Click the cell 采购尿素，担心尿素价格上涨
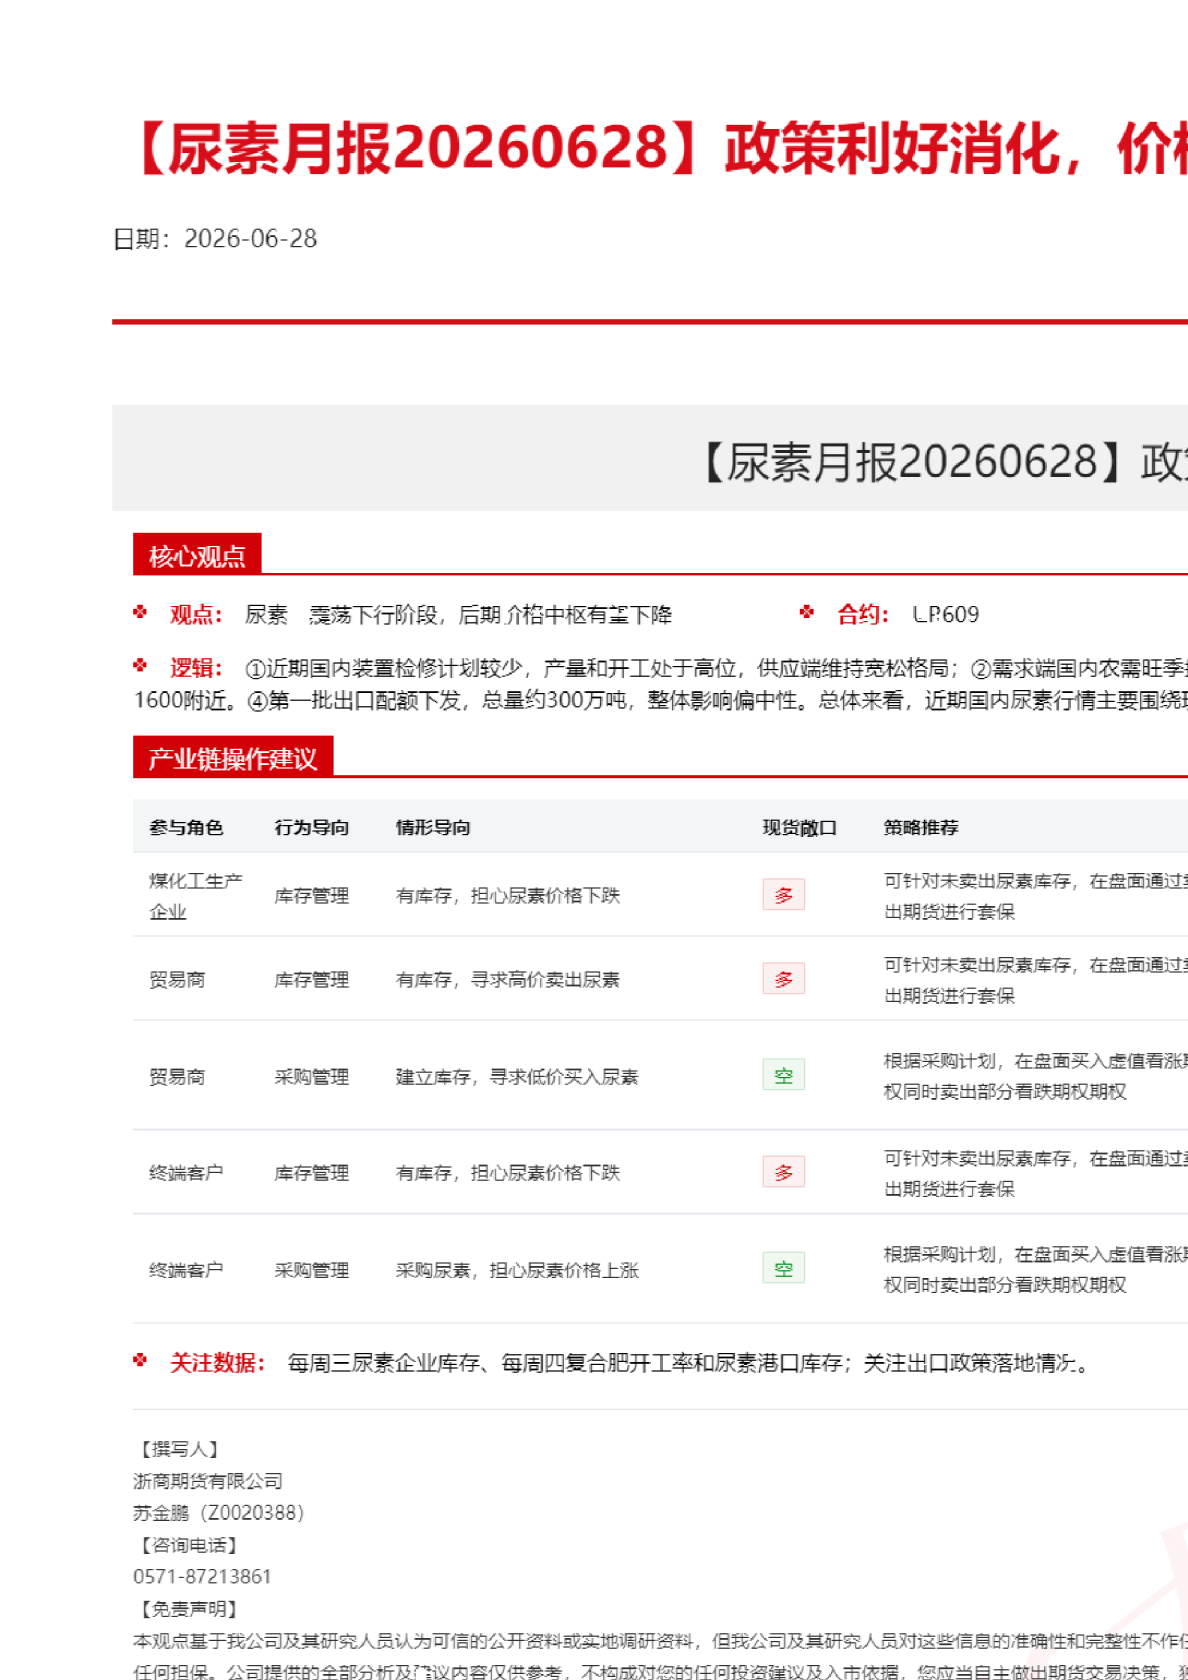This screenshot has width=1188, height=1680. click(517, 1270)
